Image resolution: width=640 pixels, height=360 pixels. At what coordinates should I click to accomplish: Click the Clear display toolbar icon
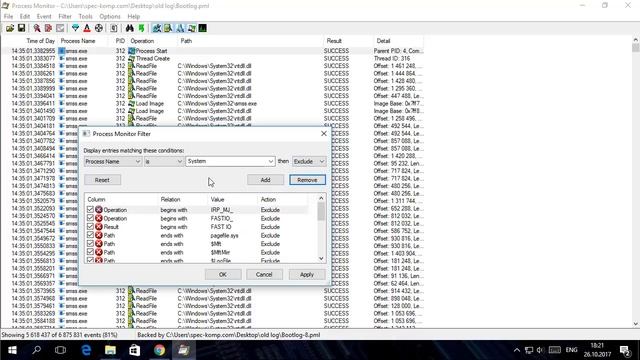tap(60, 28)
